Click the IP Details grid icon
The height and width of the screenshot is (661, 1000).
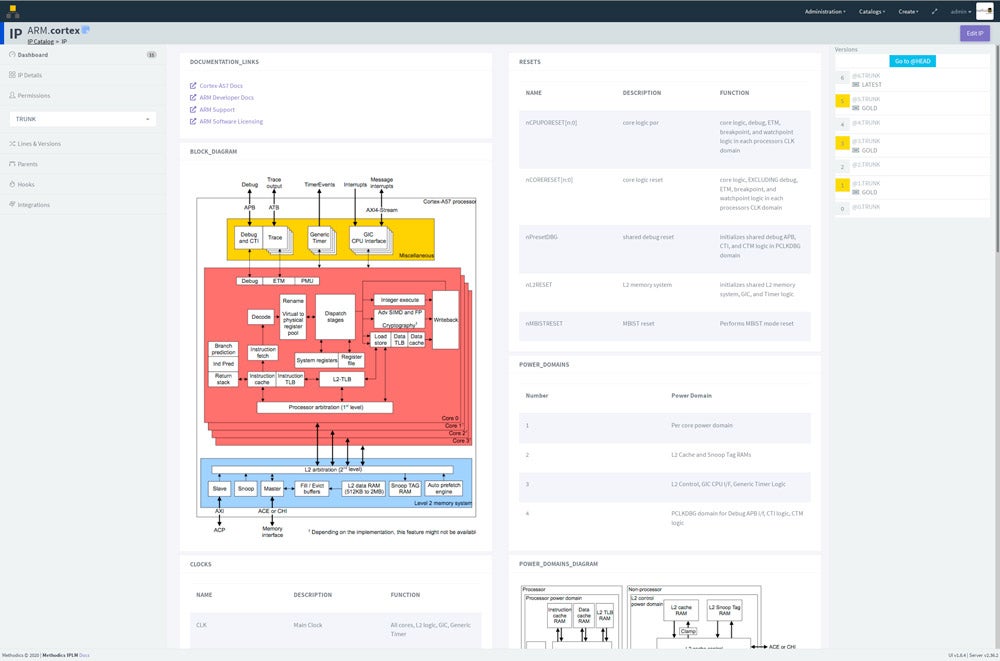12,75
